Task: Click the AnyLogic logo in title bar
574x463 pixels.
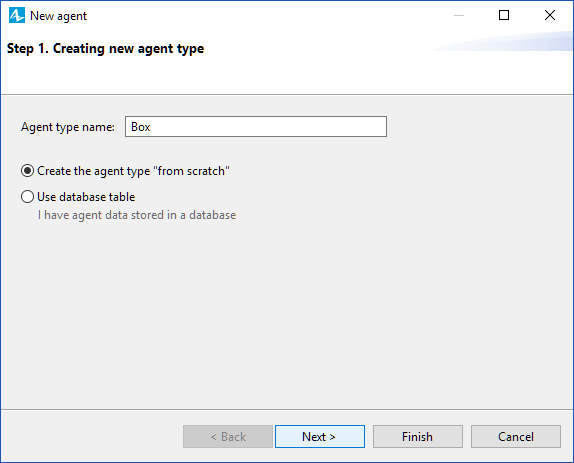Action: pos(17,15)
